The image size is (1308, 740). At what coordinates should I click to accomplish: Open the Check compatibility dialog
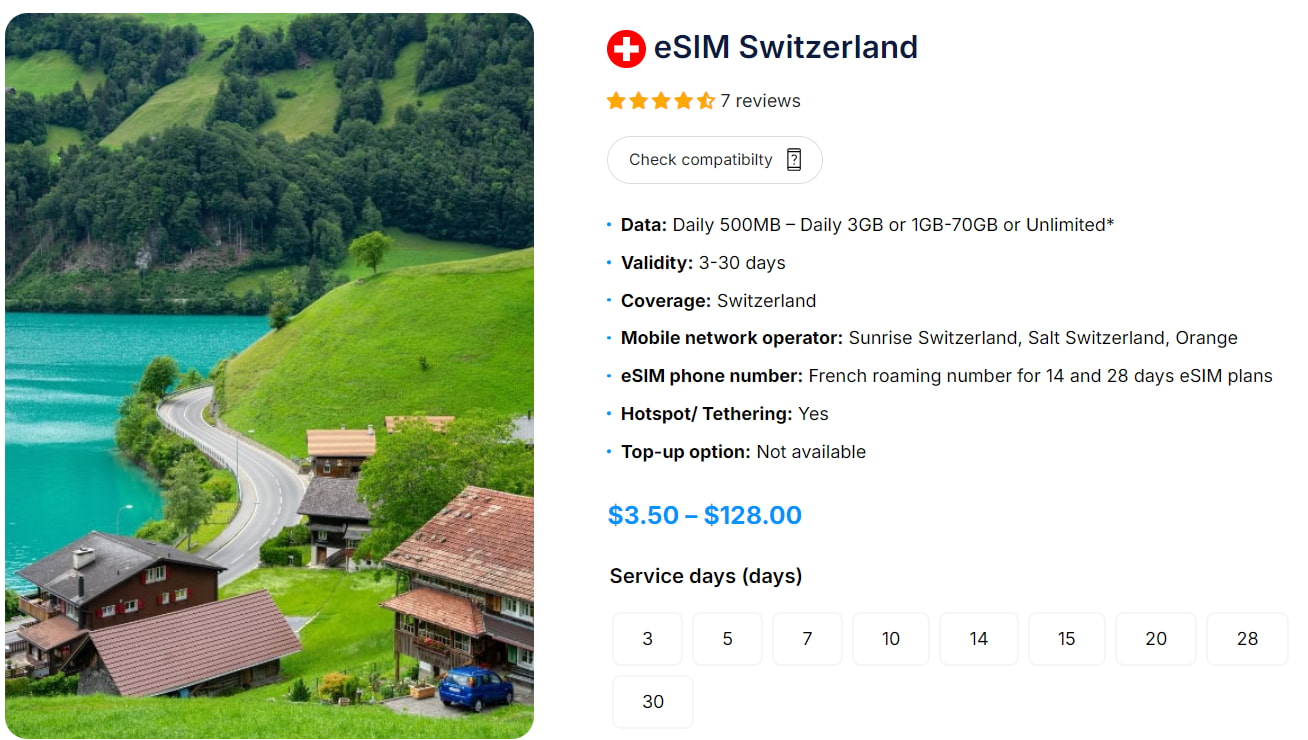point(714,159)
